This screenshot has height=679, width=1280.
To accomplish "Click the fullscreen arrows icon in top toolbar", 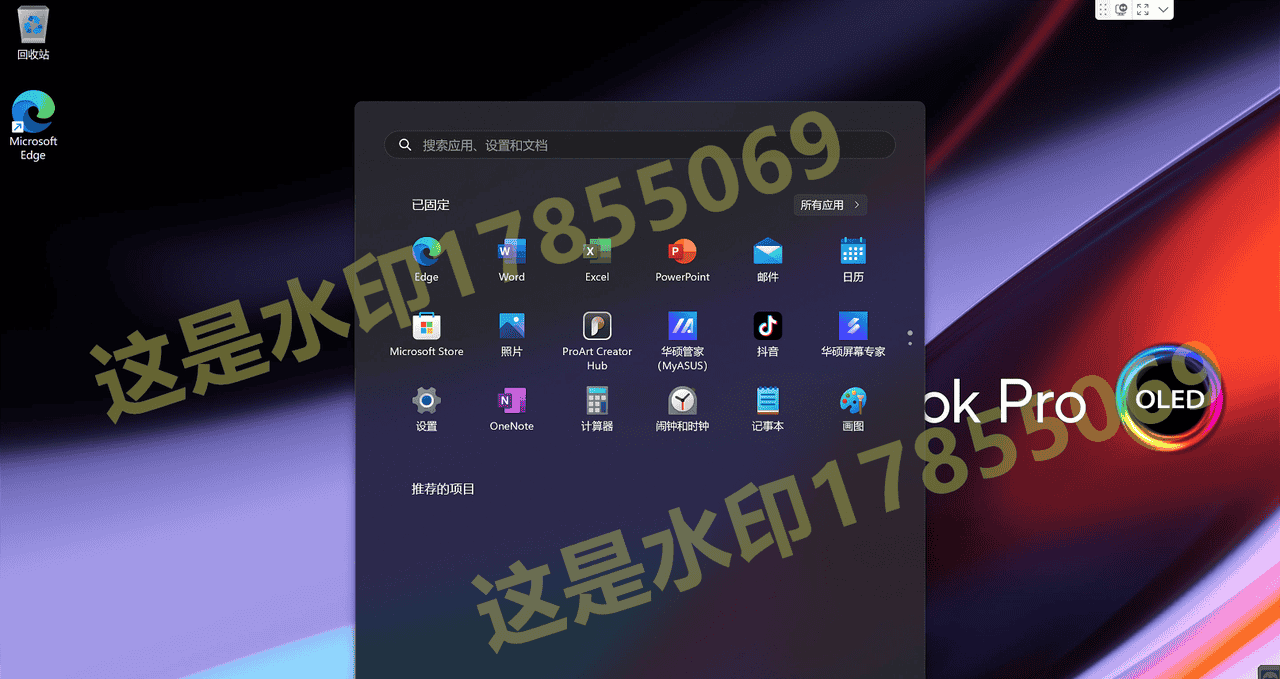I will tap(1143, 9).
